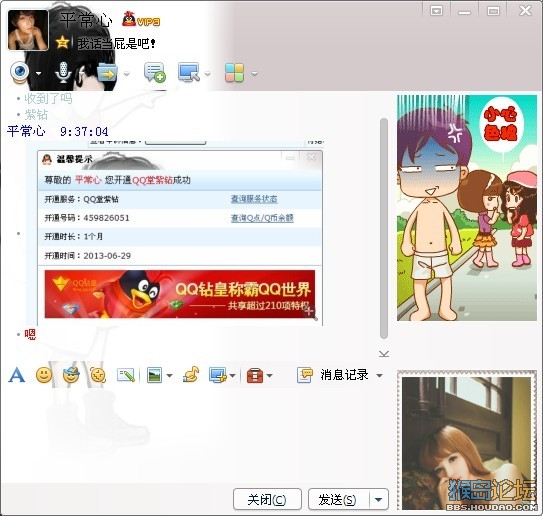Click the signature text 我话当屁是吧
The height and width of the screenshot is (516, 543).
(x=116, y=43)
